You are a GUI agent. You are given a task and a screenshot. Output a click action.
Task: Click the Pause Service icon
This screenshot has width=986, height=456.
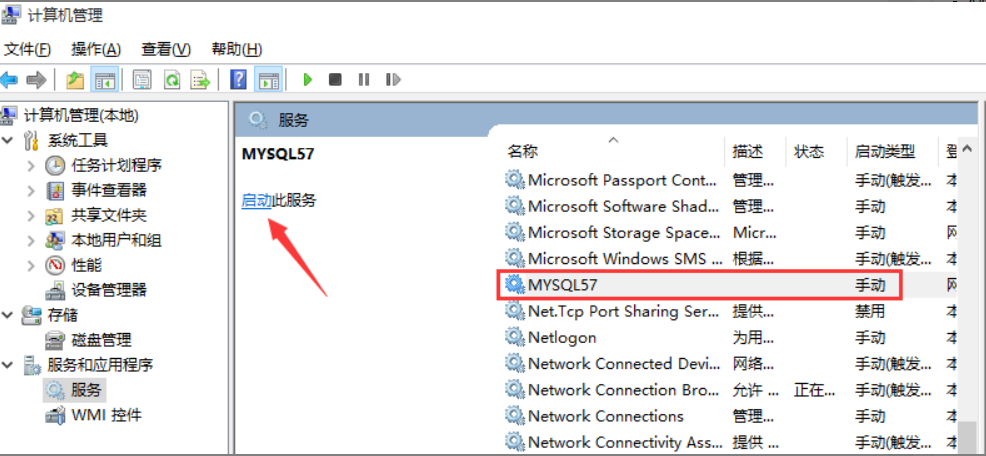(364, 80)
